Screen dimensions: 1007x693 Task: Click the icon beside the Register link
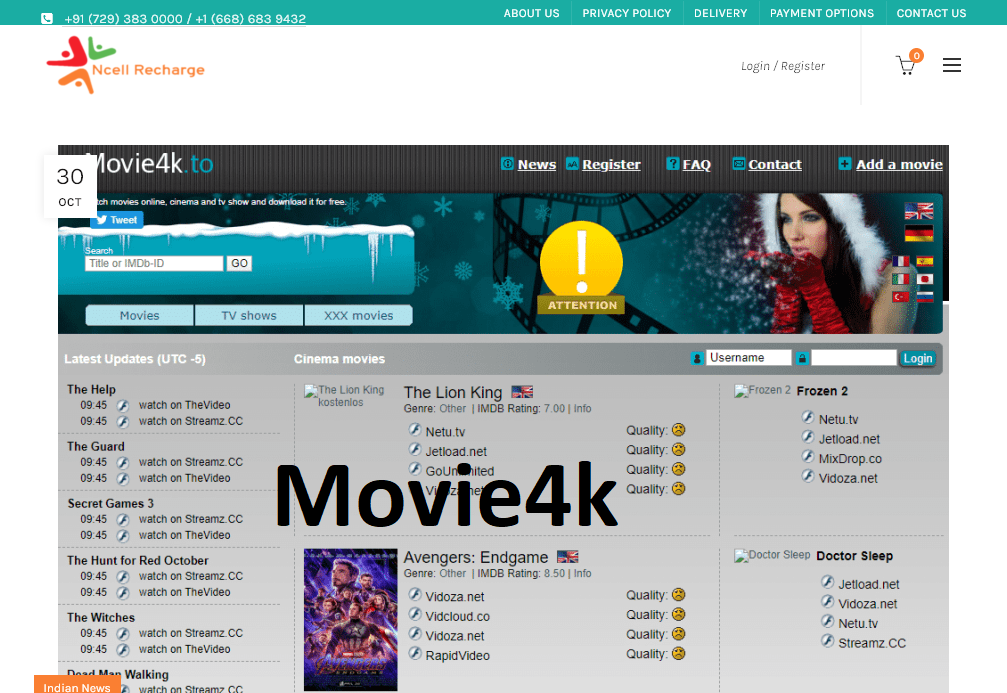pyautogui.click(x=572, y=164)
